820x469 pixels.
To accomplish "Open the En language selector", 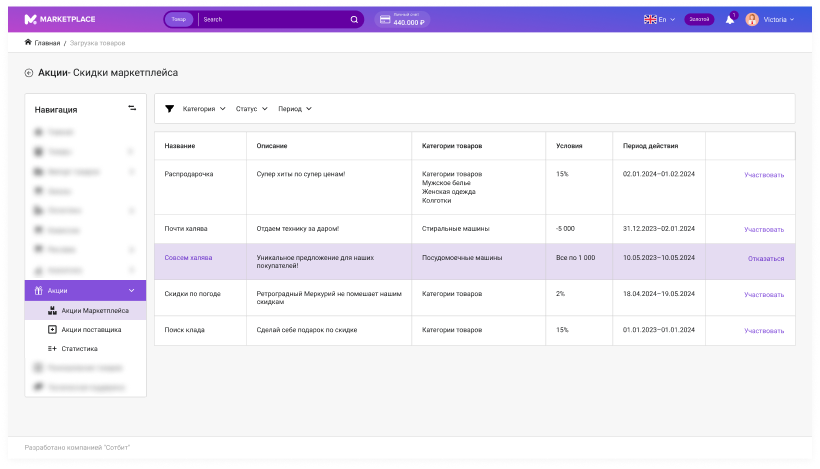I will pyautogui.click(x=659, y=19).
